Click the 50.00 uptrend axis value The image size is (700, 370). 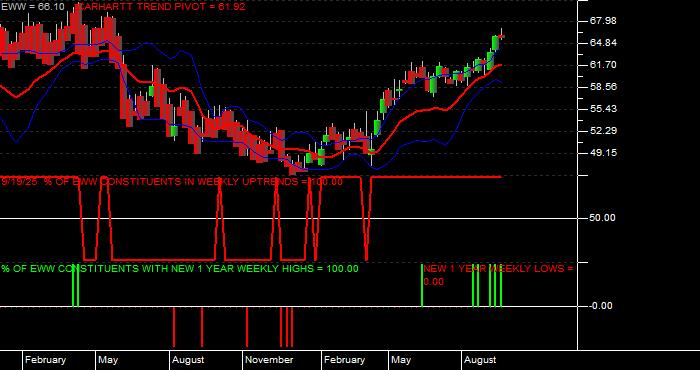602,218
